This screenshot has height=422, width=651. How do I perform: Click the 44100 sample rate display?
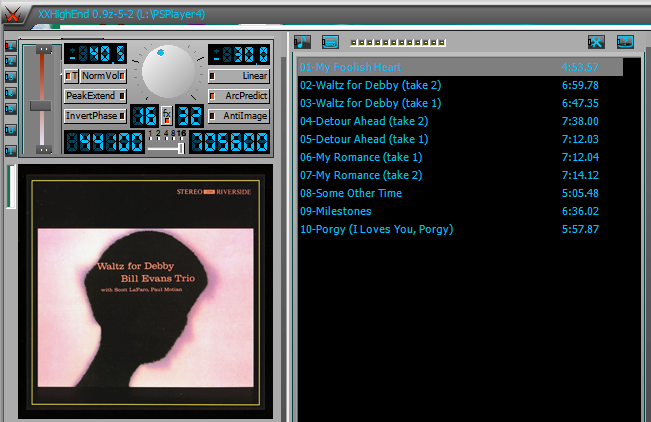coord(104,142)
